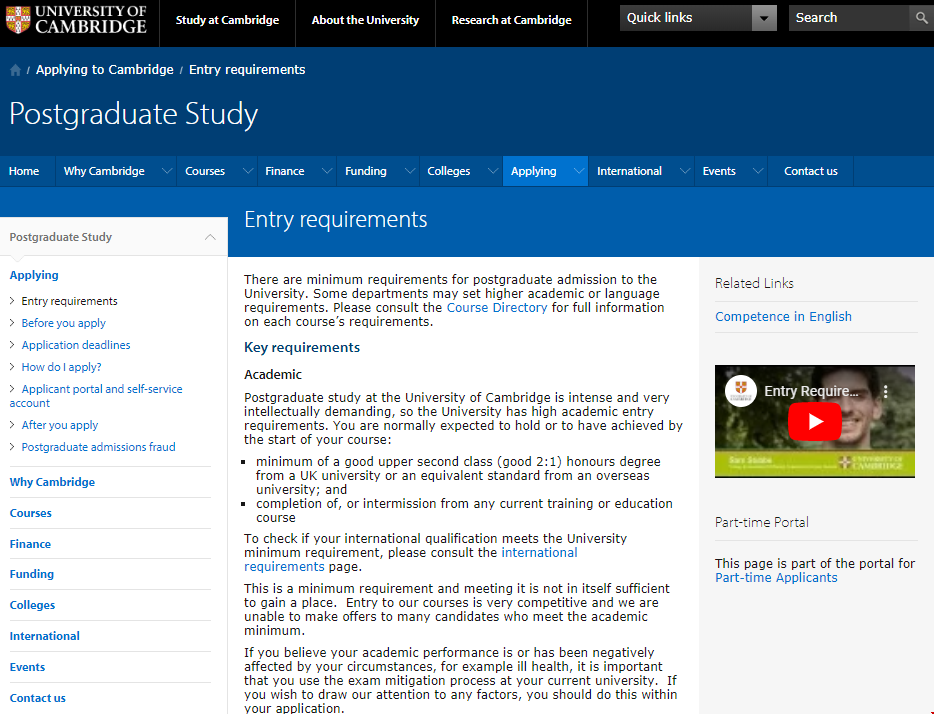
Task: Collapse the Postgraduate Study sidebar section
Action: tap(210, 237)
